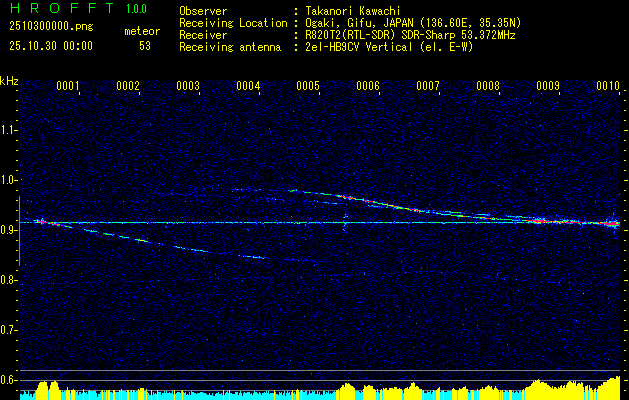Click time marker 0008
The height and width of the screenshot is (400, 629).
(488, 86)
